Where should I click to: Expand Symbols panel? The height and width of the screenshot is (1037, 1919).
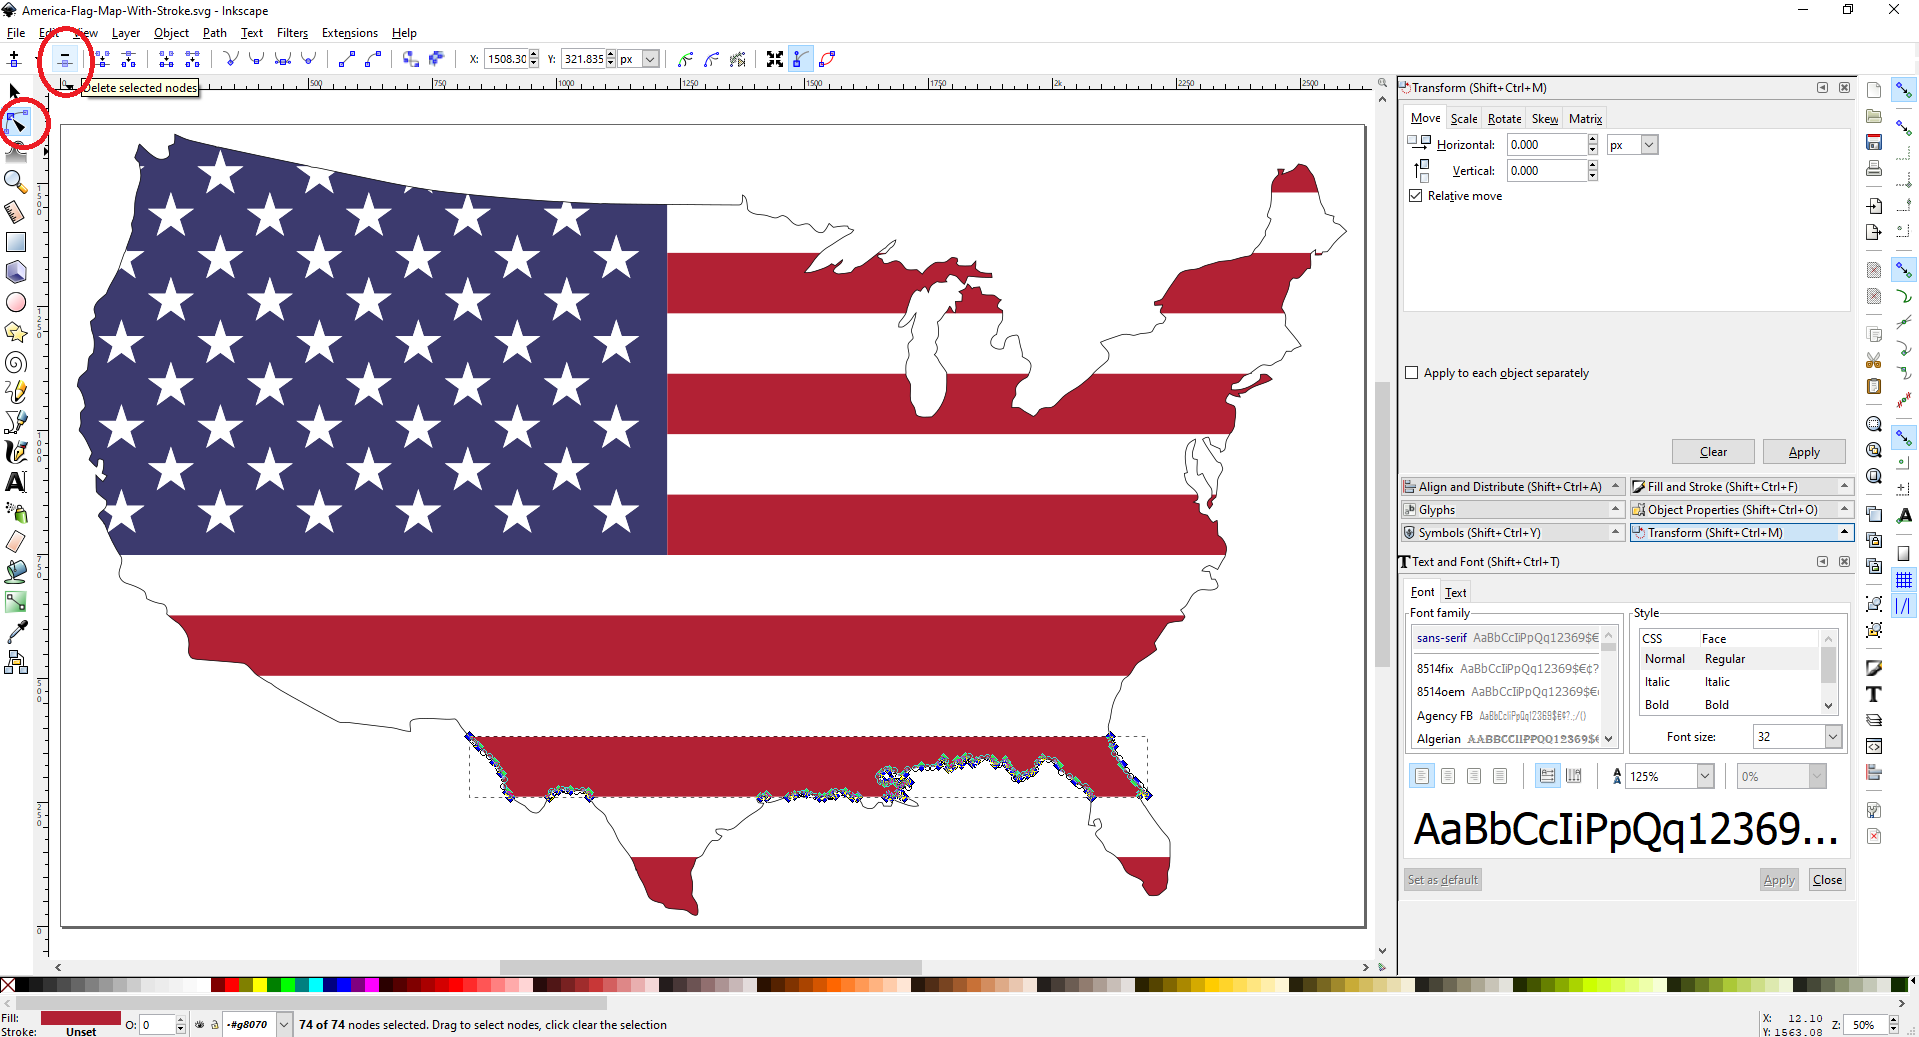[x=1511, y=533]
